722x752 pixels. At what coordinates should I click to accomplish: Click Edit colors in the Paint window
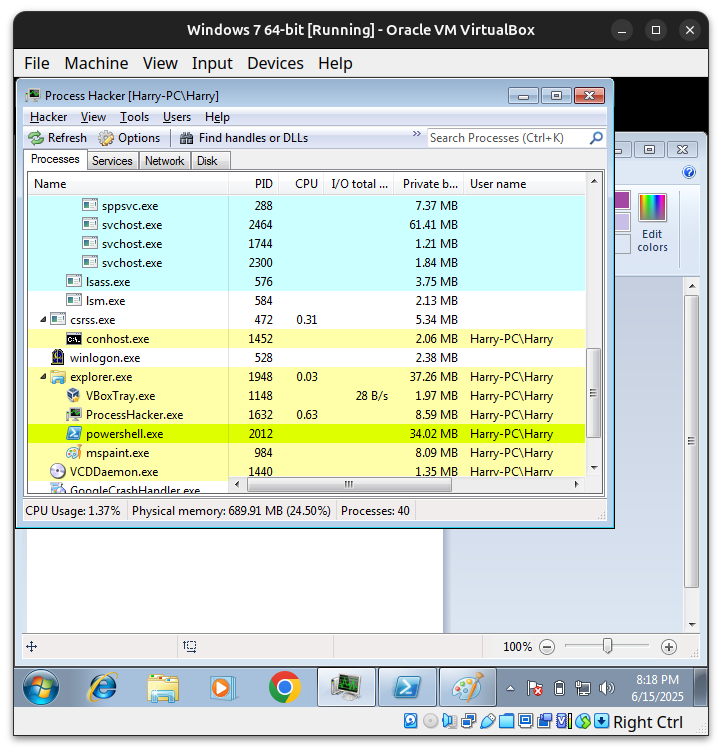point(652,223)
